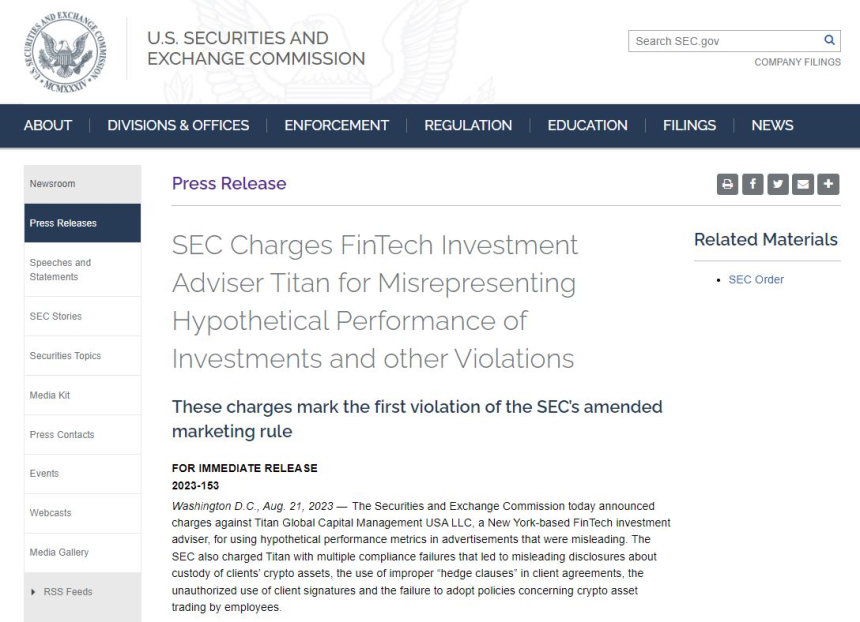The image size is (860, 622).
Task: Go to the Enforcement section
Action: 336,125
